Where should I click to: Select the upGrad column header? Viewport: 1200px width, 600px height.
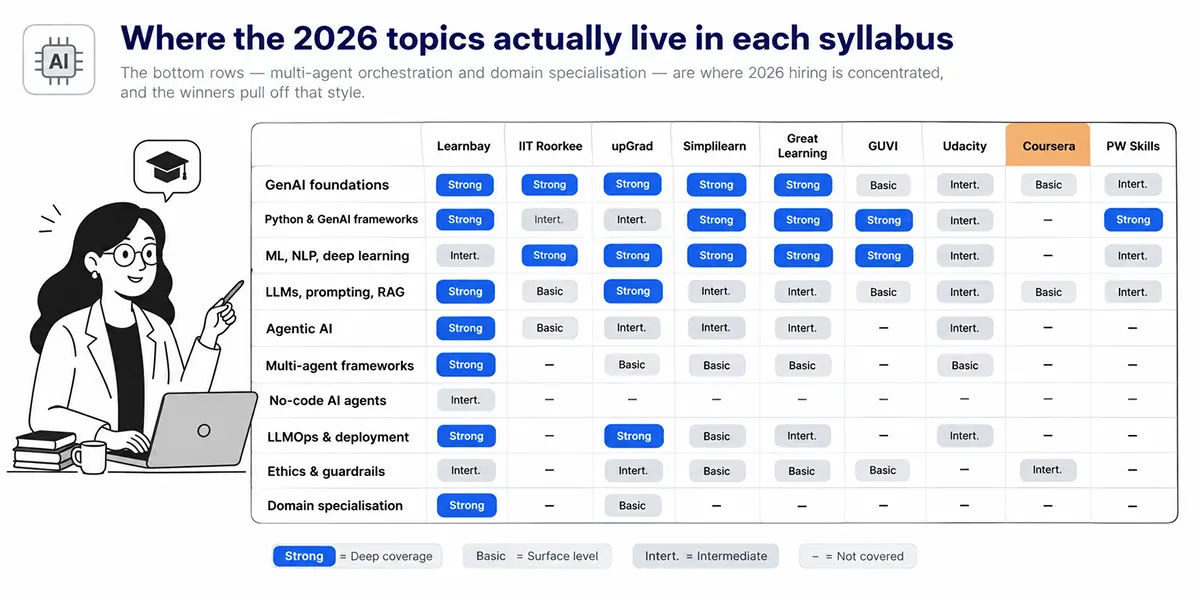coord(632,146)
